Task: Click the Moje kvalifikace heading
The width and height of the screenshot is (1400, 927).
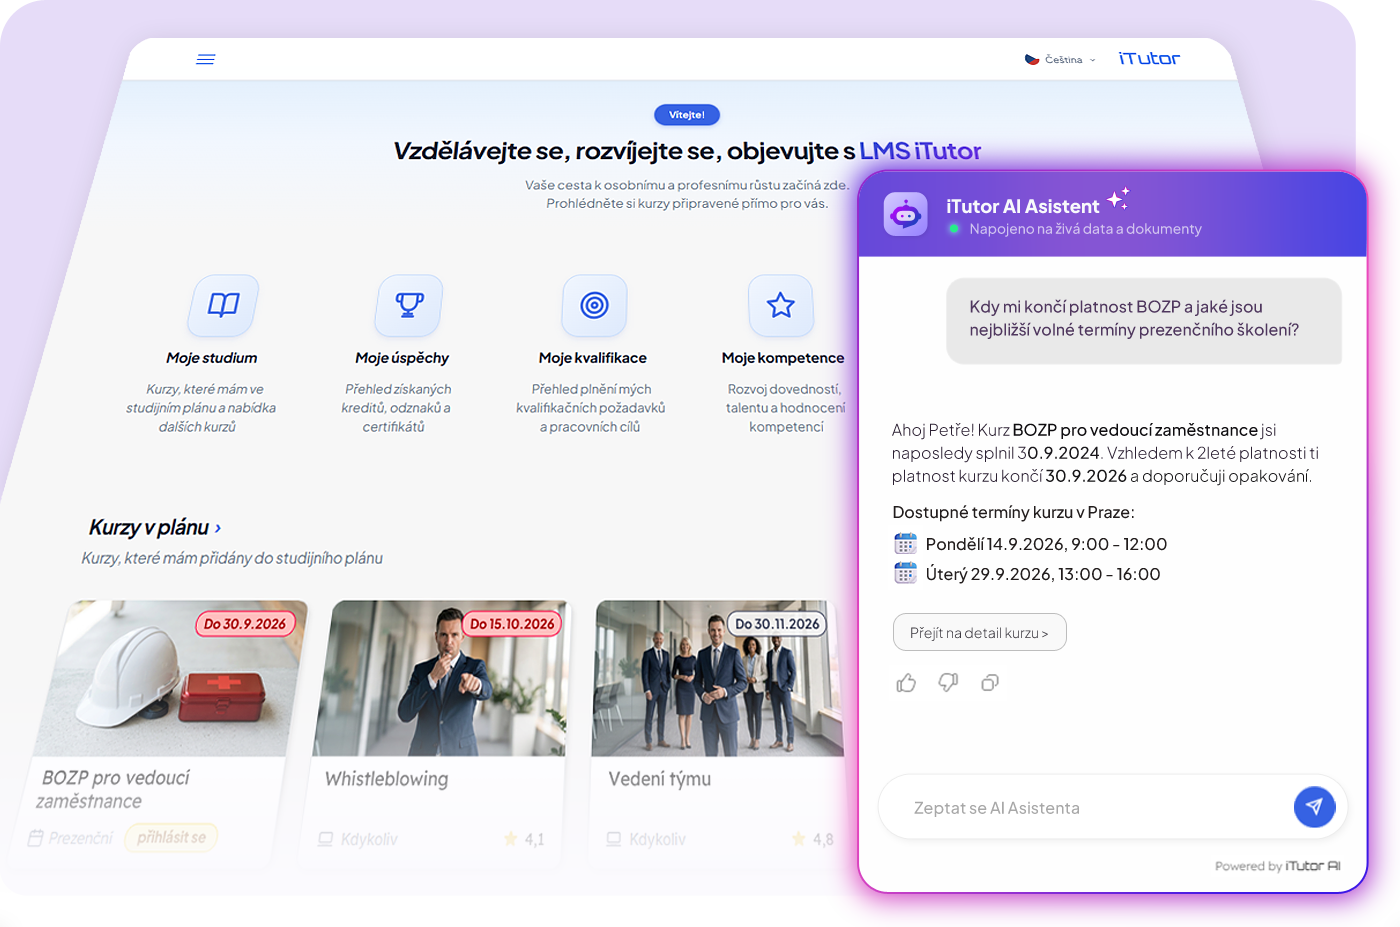Action: point(593,358)
